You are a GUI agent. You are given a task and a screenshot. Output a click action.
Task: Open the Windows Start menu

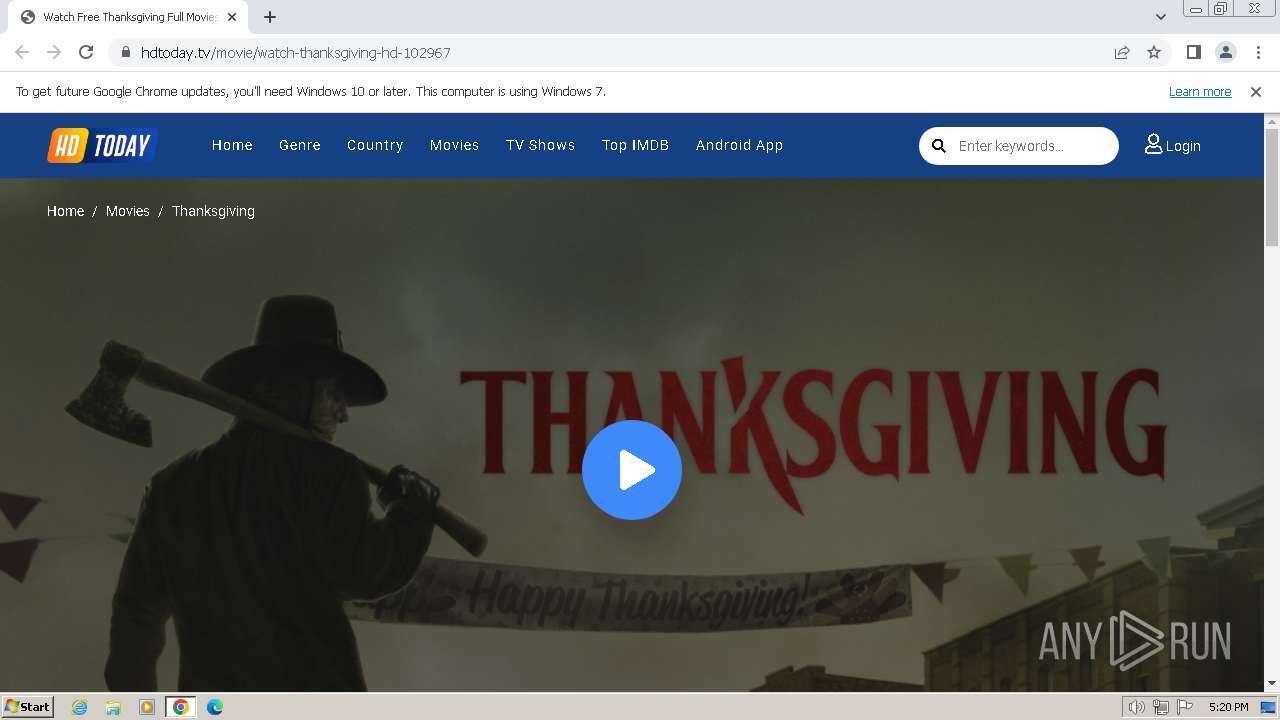tap(28, 706)
